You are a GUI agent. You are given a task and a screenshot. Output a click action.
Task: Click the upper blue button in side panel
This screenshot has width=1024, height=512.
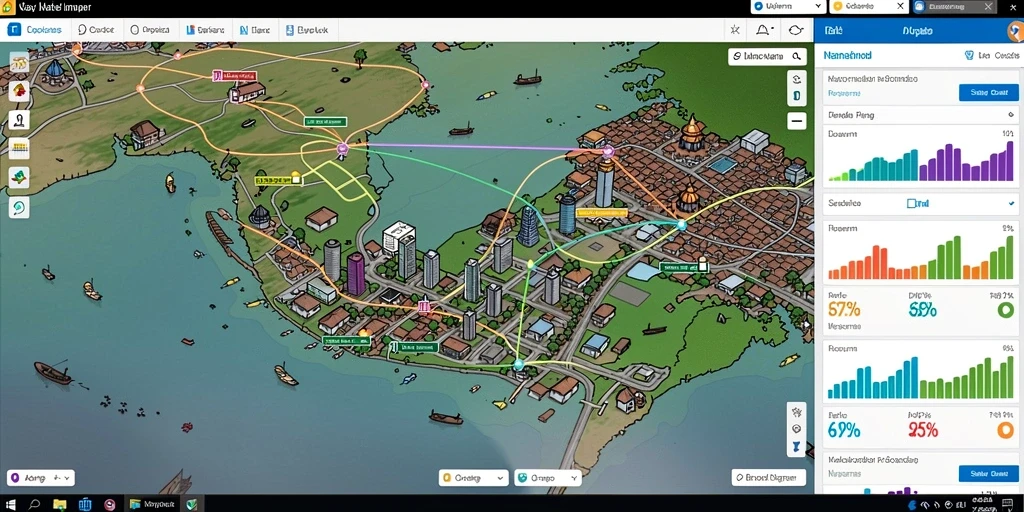tap(989, 93)
